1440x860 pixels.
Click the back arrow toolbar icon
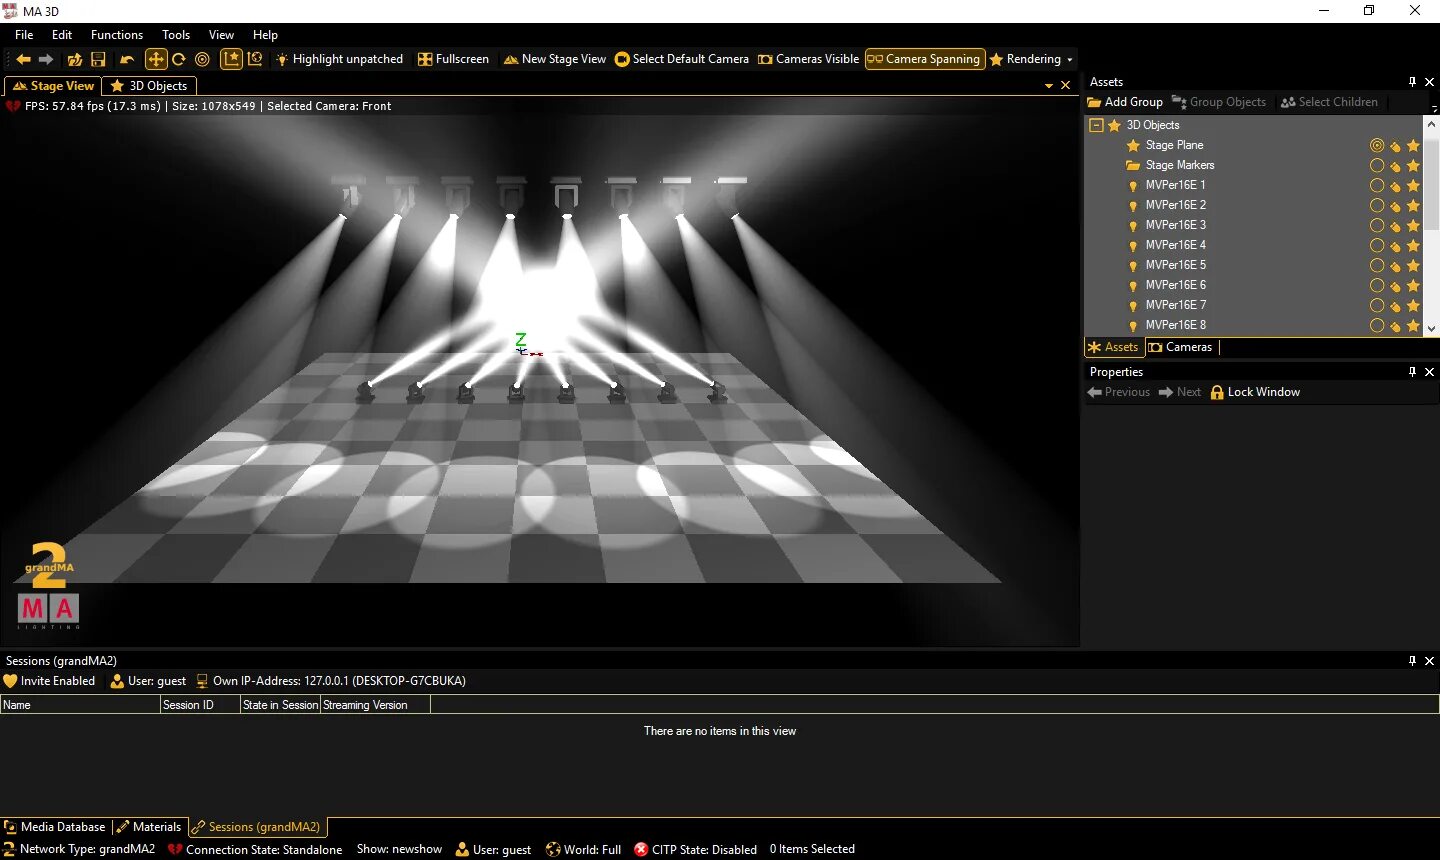click(23, 59)
